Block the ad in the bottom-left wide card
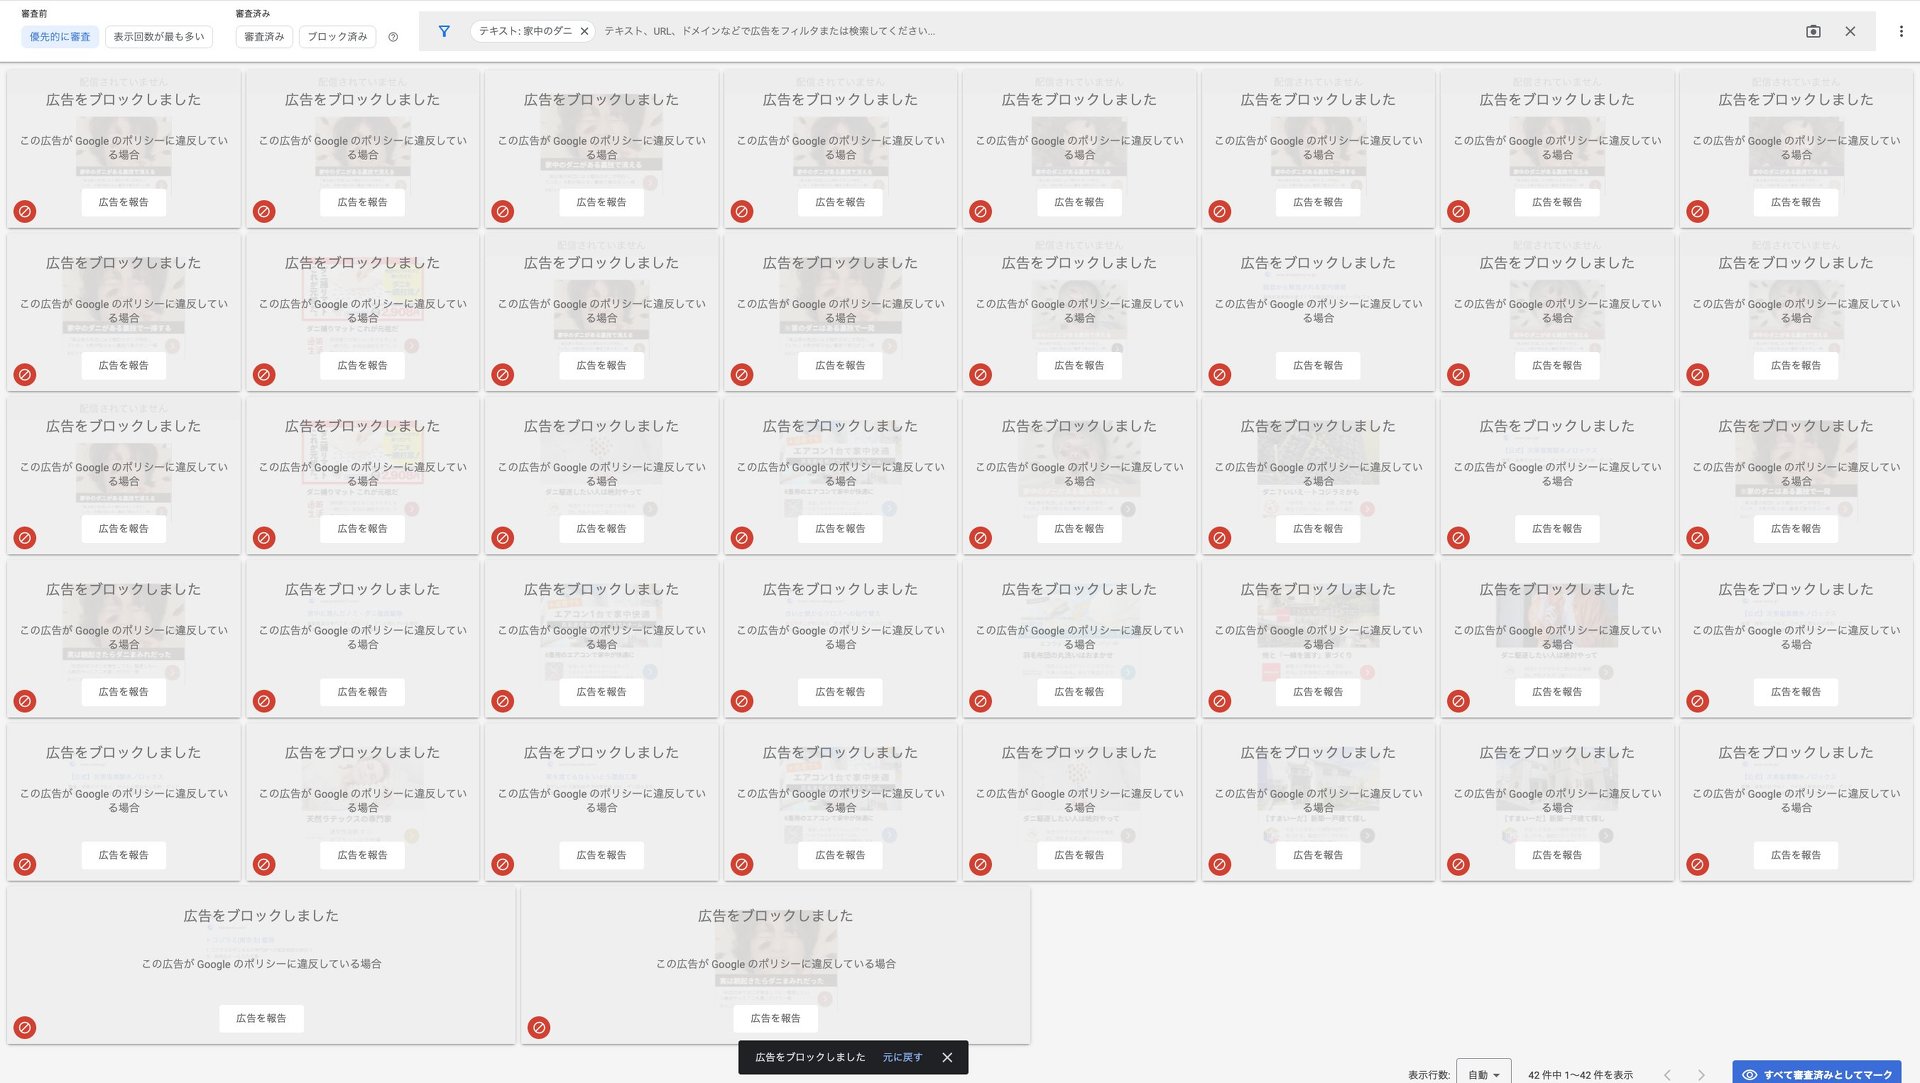 24,1027
